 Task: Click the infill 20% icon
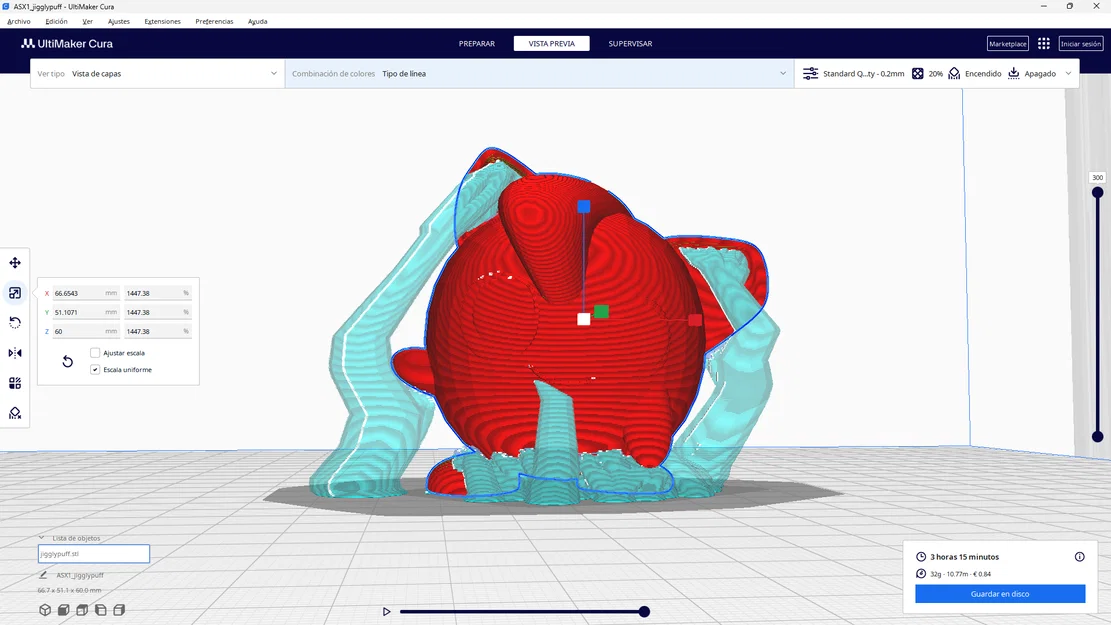918,74
